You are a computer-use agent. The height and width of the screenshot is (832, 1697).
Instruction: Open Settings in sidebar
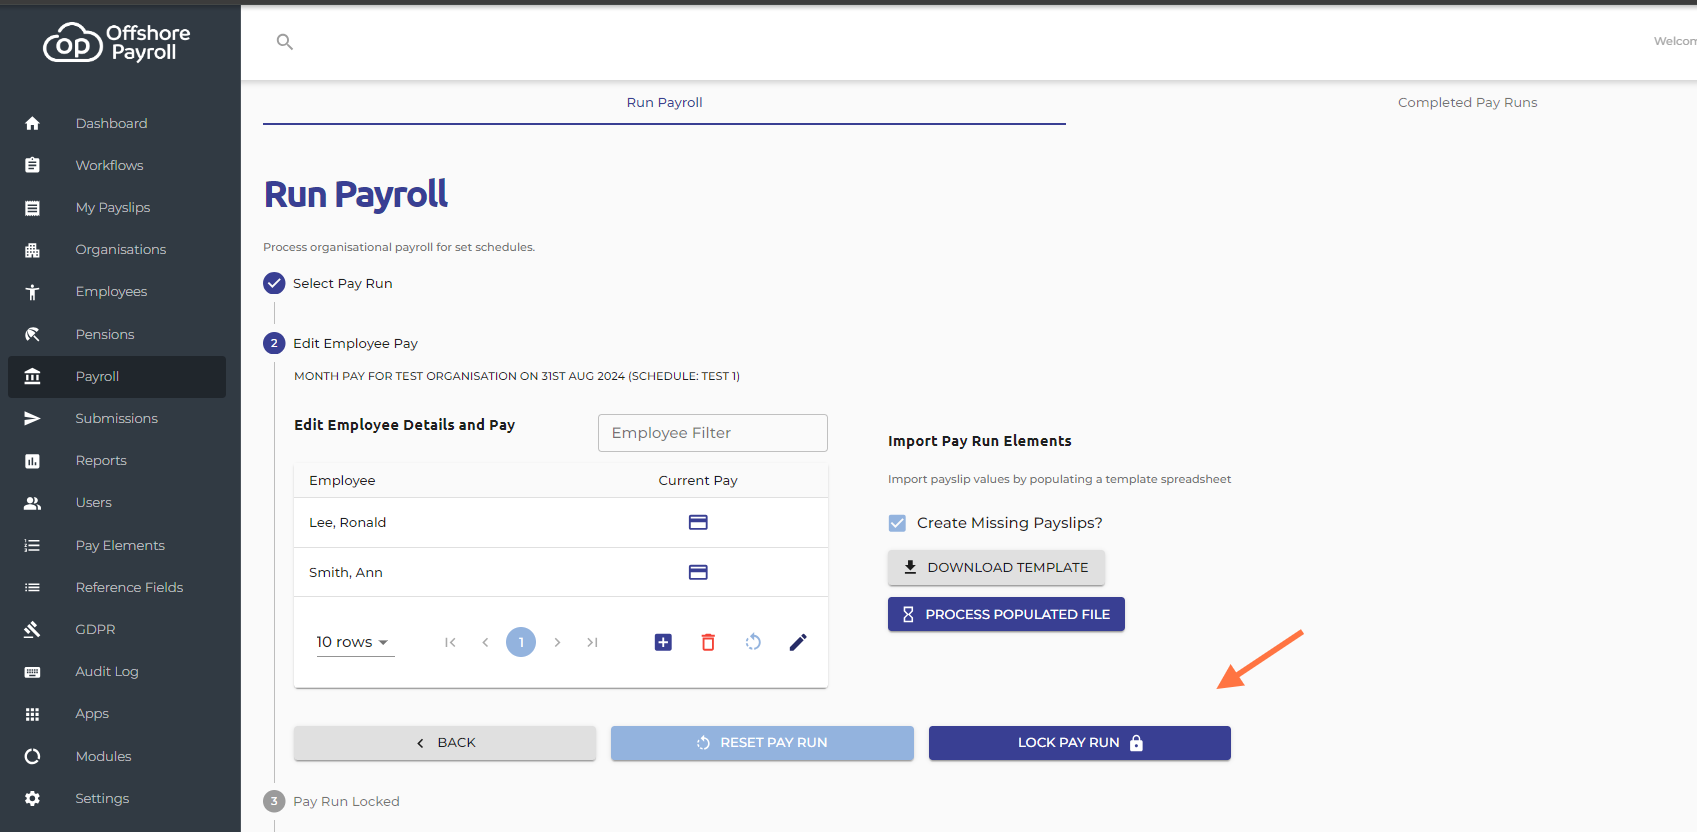(117, 798)
